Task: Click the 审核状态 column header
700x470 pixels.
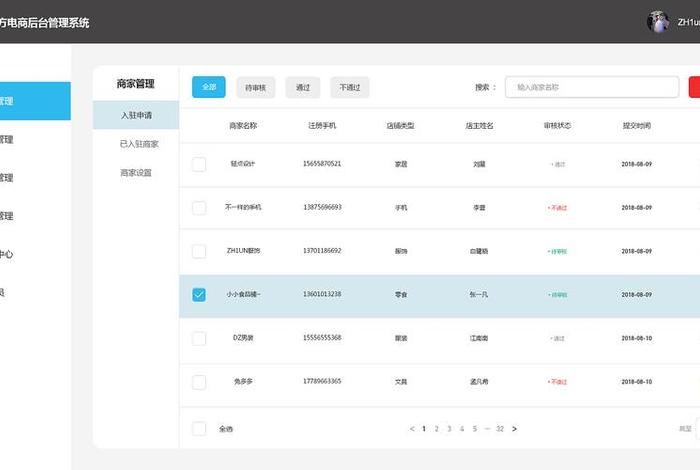Action: pos(558,126)
